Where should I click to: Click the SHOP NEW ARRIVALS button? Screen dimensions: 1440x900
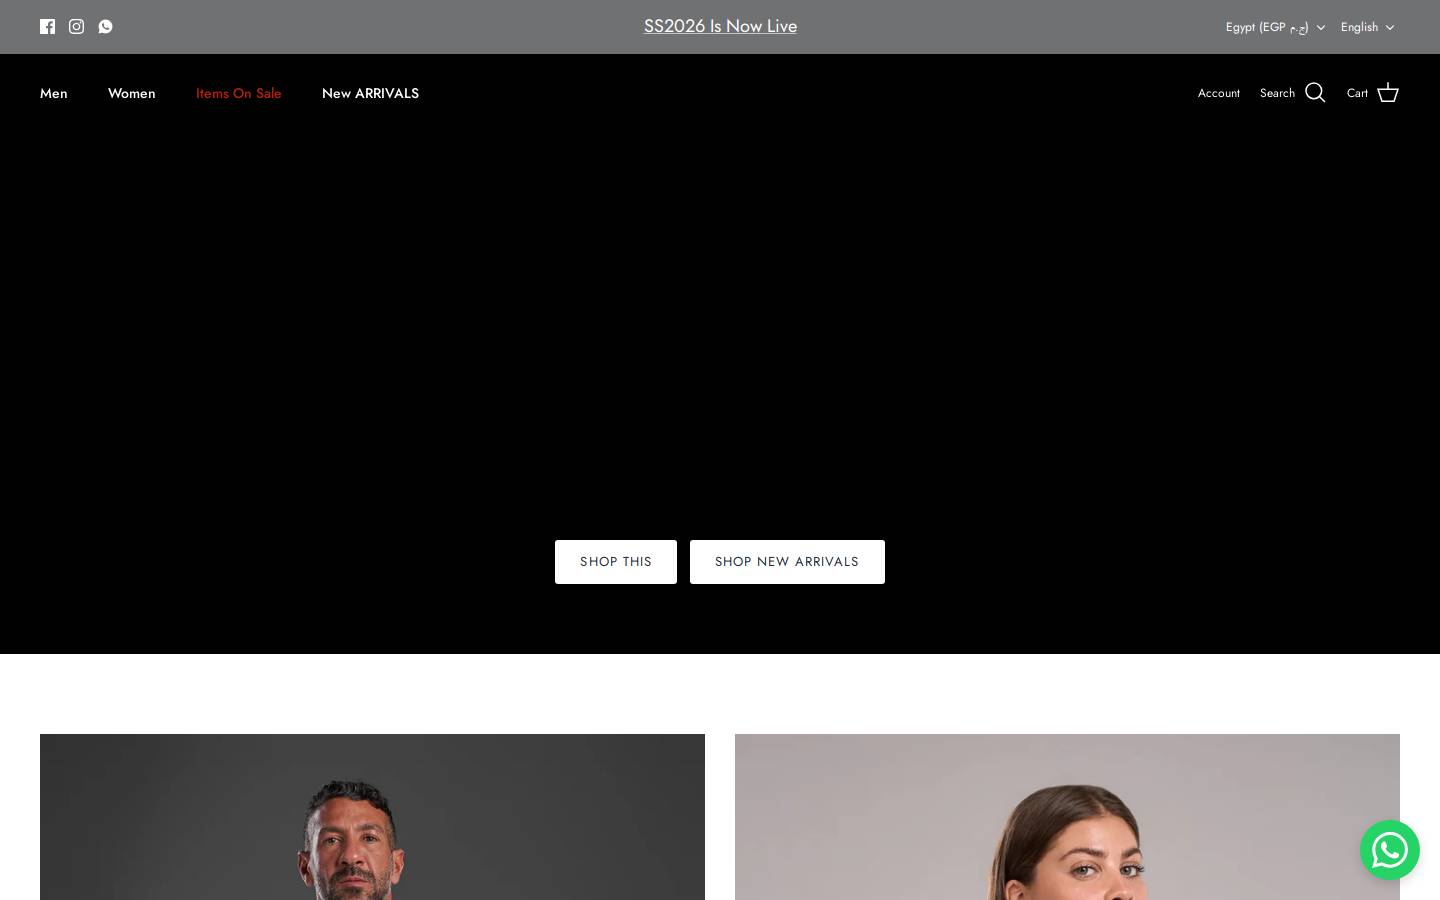click(787, 562)
